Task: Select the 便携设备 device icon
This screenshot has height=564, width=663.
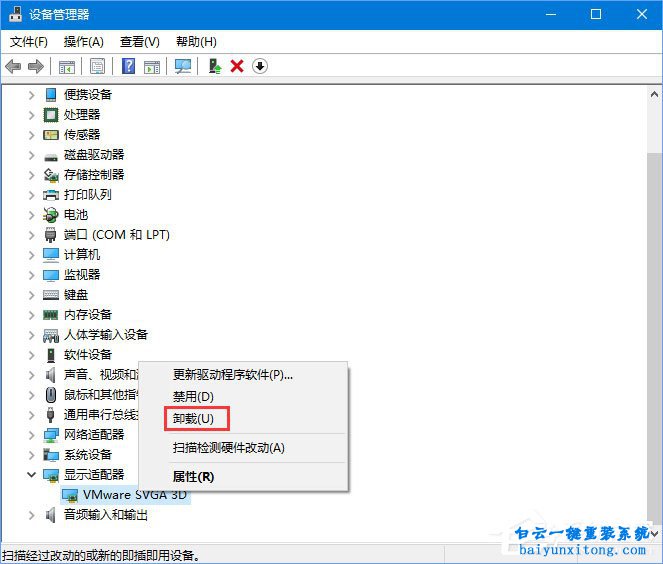Action: tap(51, 95)
